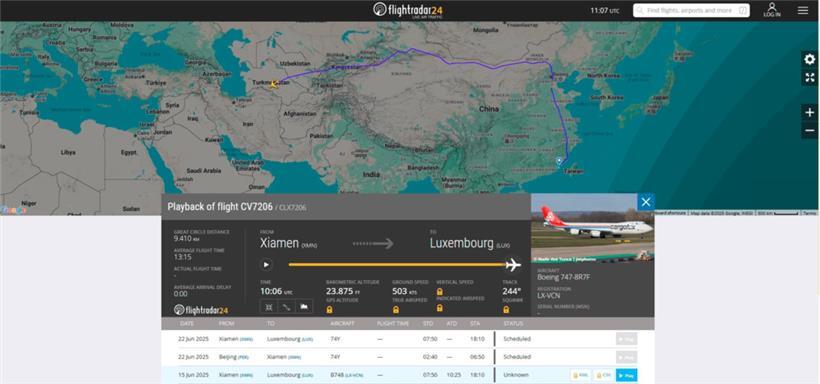Viewport: 820px width, 384px height.
Task: Zoom out the map with minus
Action: point(810,130)
